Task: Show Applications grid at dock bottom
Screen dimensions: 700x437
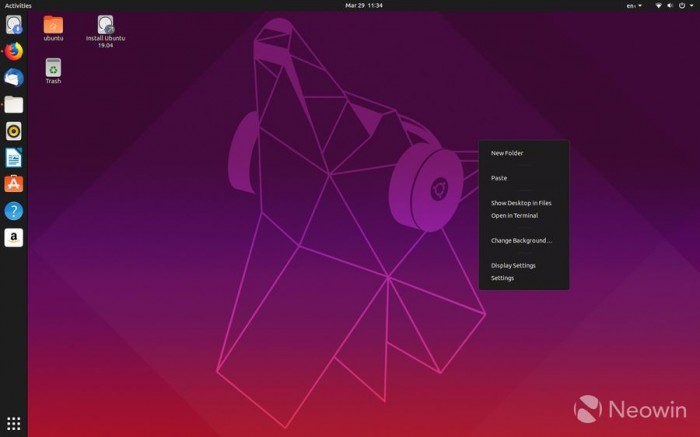Action: pos(13,423)
